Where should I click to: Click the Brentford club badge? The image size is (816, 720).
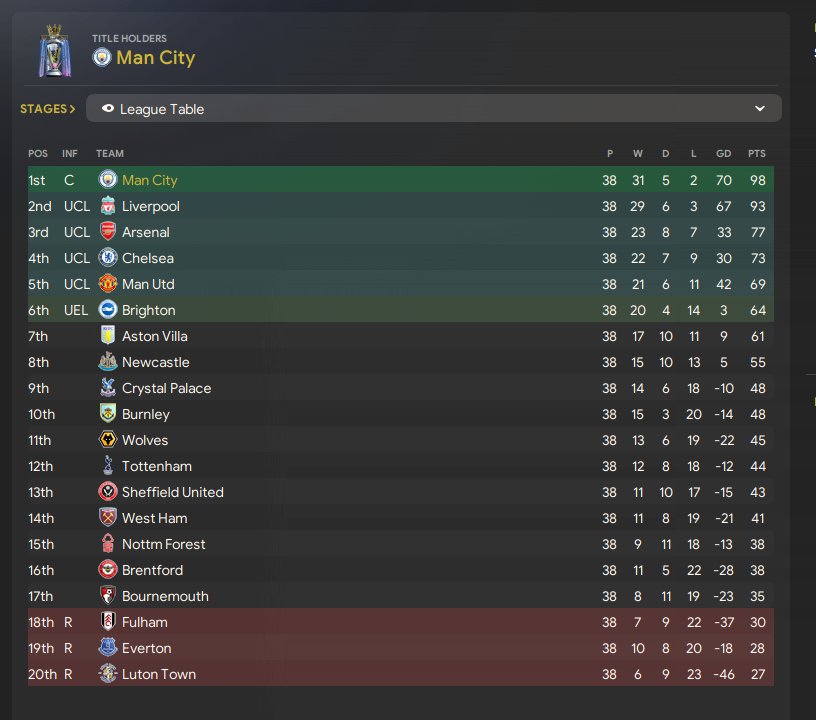coord(107,570)
